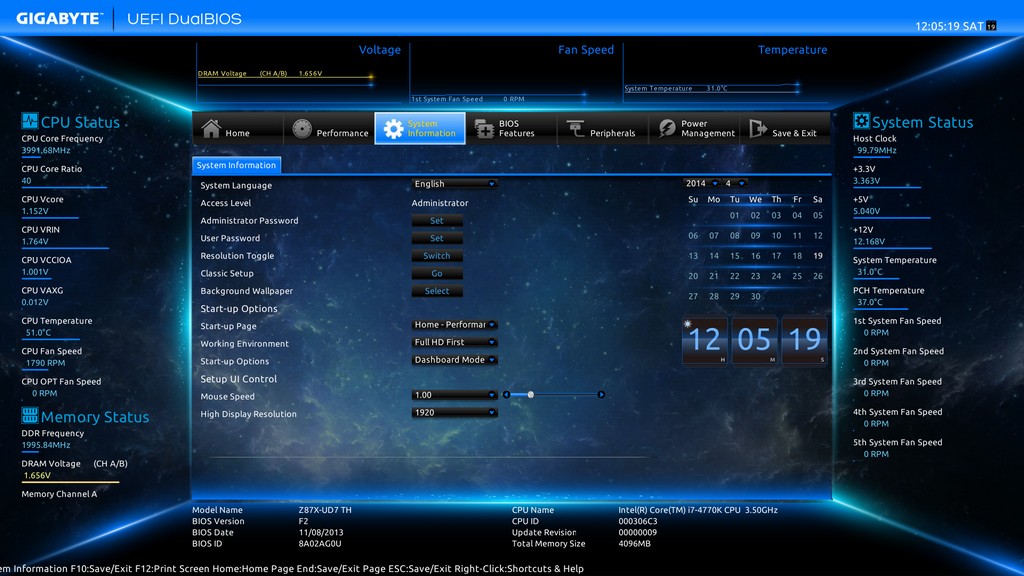Click the calendar icon beside the top clock

[x=991, y=26]
